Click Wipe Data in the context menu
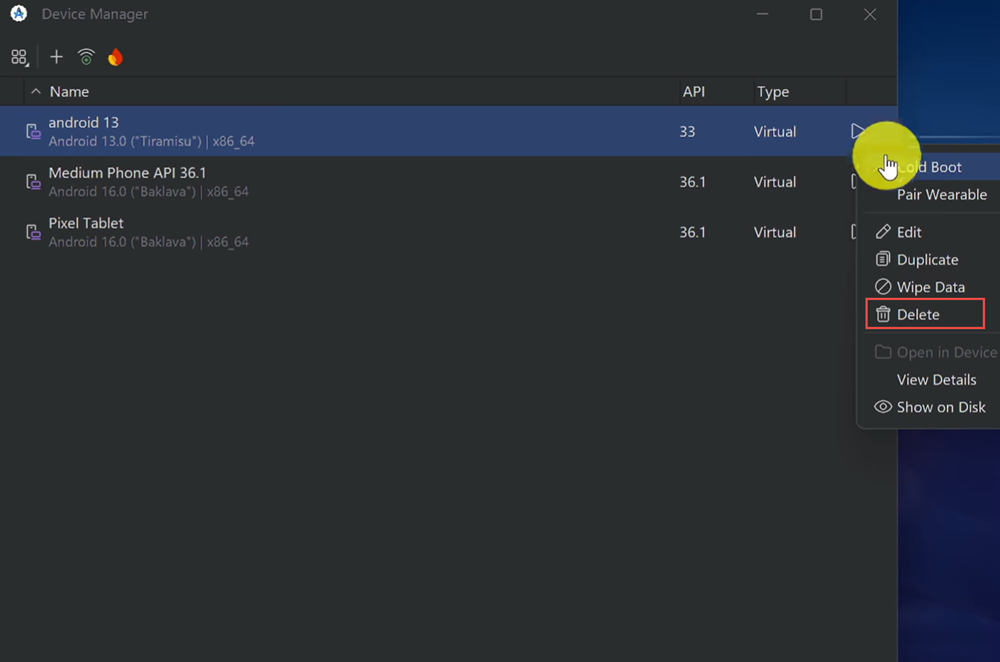The height and width of the screenshot is (662, 1000). pyautogui.click(x=930, y=287)
